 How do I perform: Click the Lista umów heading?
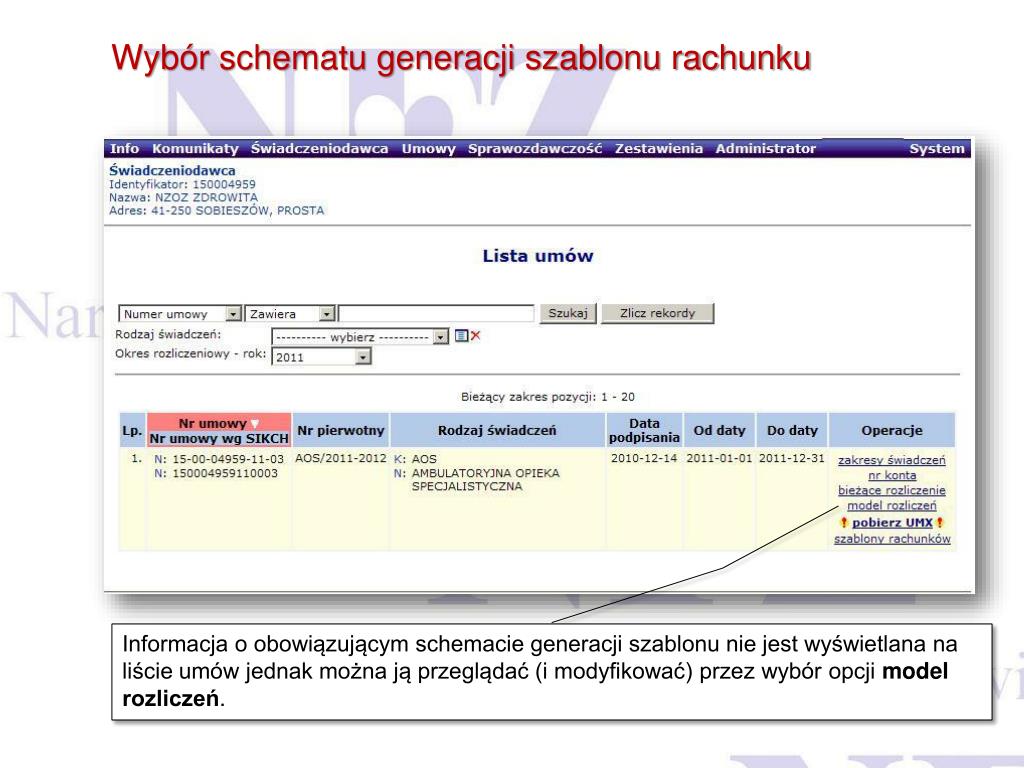coord(537,256)
